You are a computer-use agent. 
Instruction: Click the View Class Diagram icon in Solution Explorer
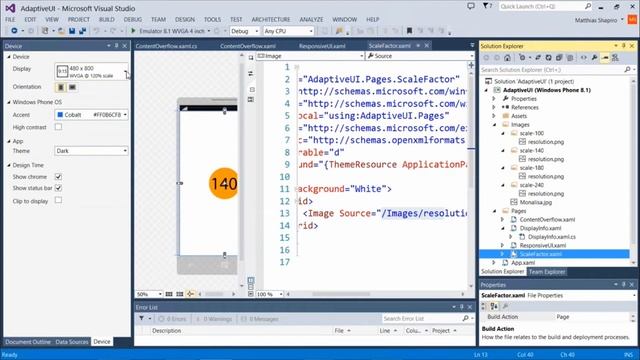(x=615, y=58)
